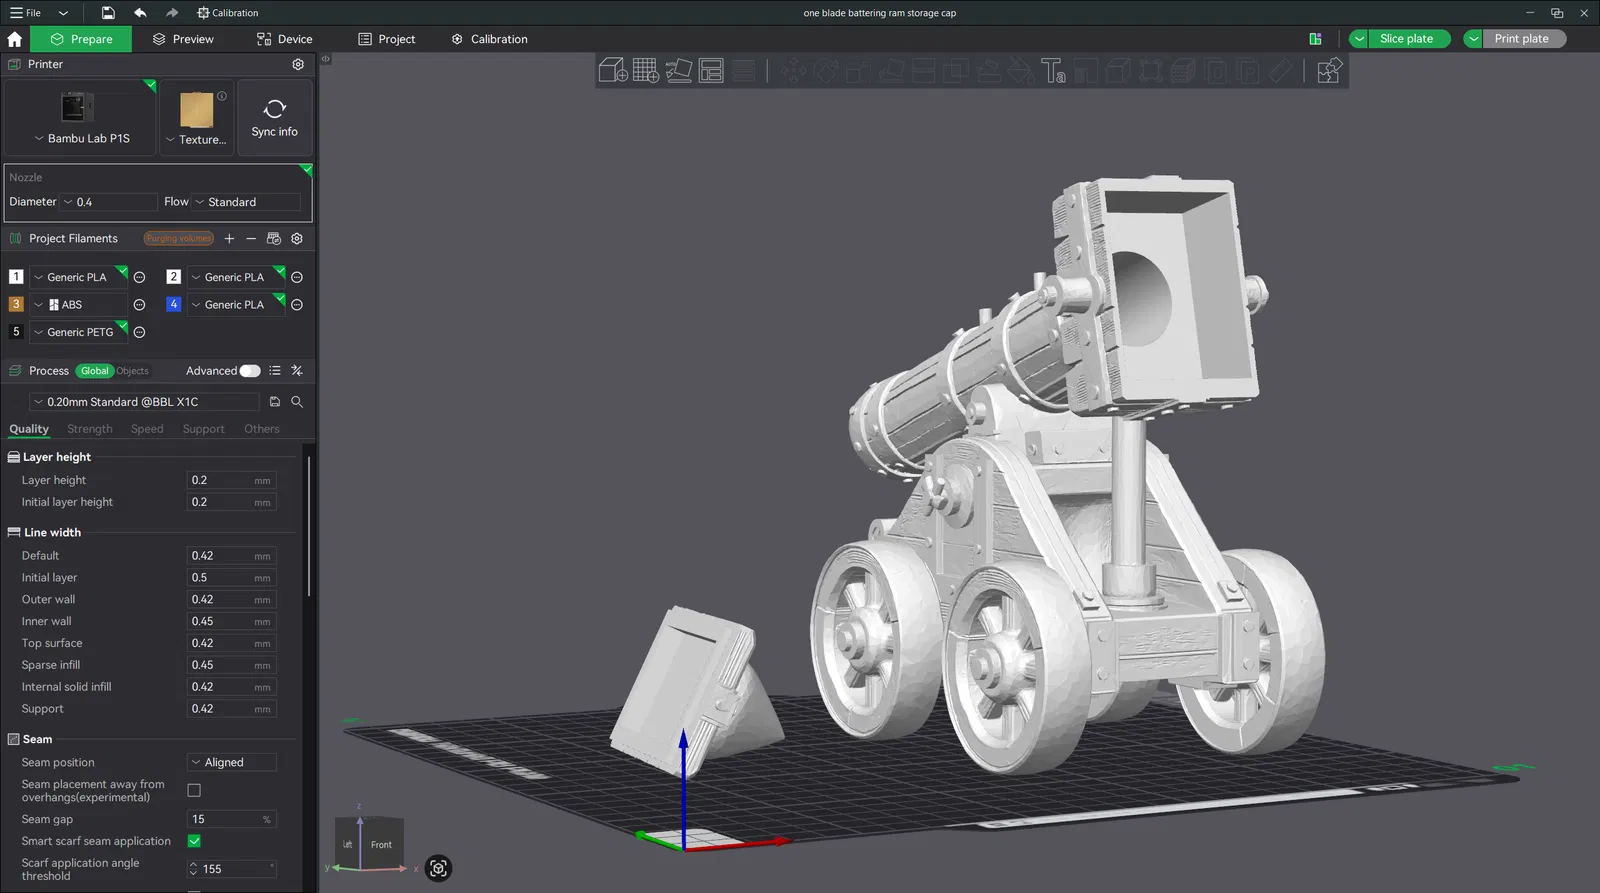Click the Add plate grid icon
The width and height of the screenshot is (1600, 893).
(x=645, y=71)
